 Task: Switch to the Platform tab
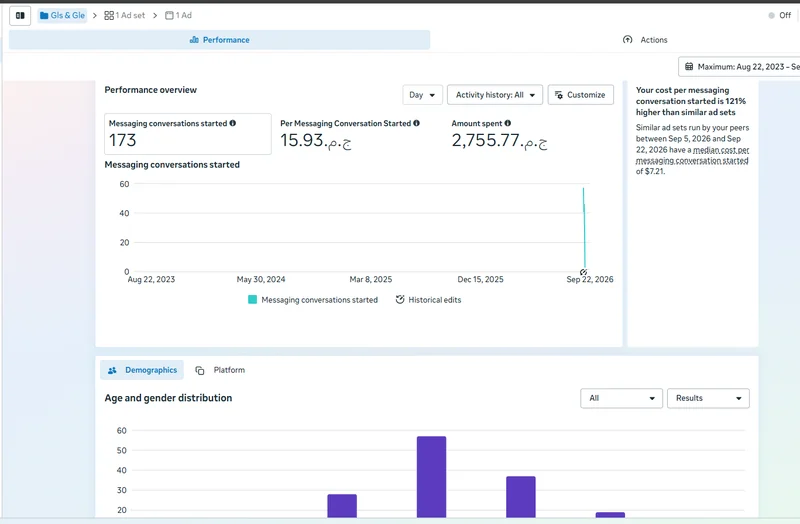tap(220, 370)
